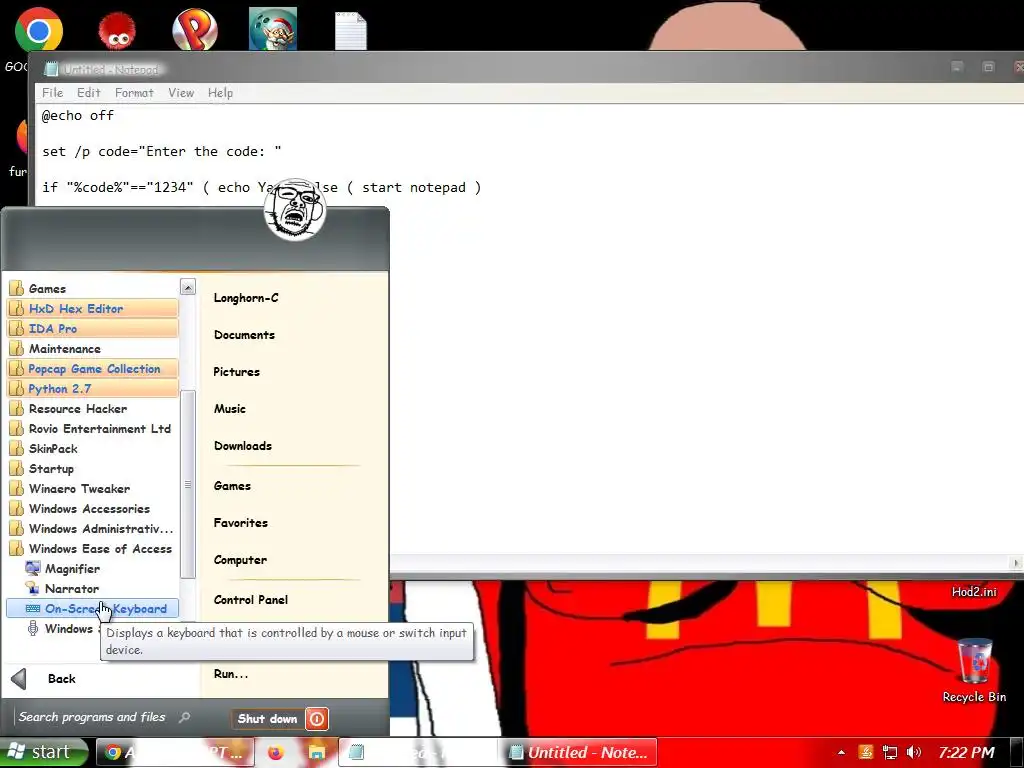
Task: Open Notepad View menu
Action: [x=181, y=93]
